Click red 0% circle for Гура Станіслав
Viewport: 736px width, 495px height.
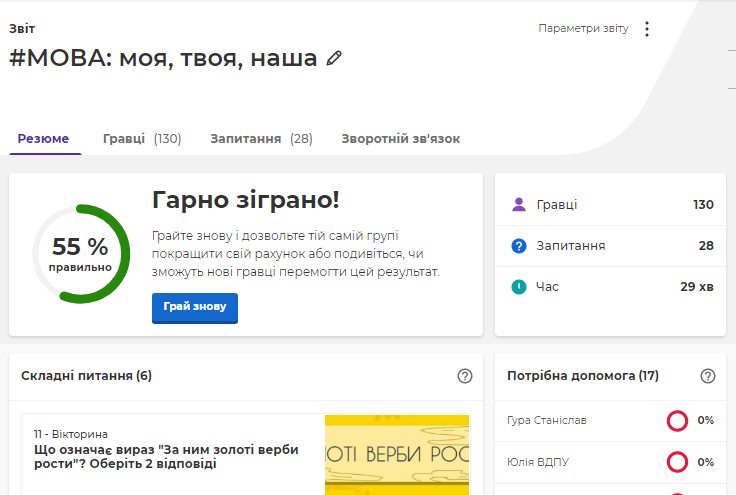tap(677, 421)
